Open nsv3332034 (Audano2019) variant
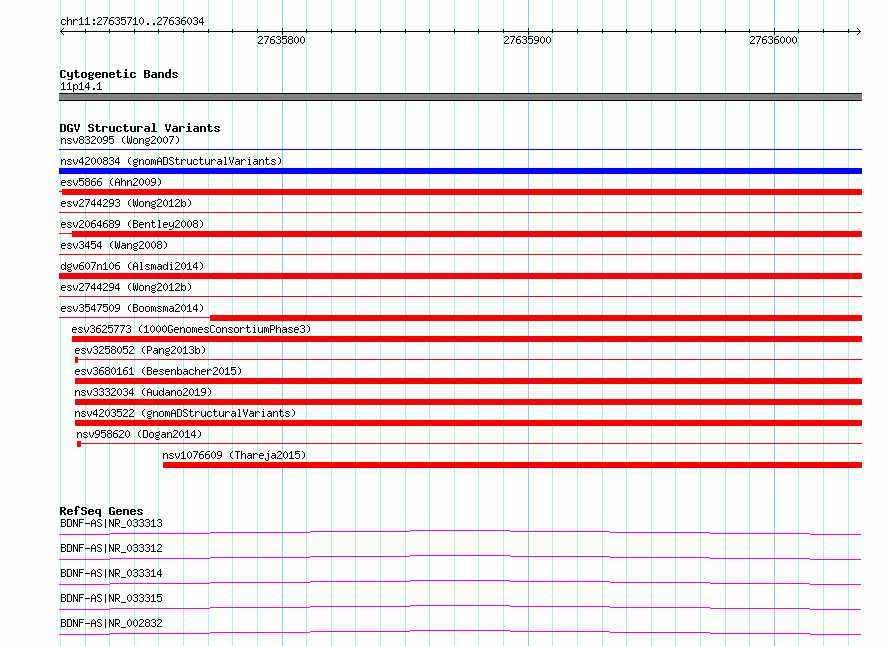Screen dimensions: 890x646 point(143,392)
